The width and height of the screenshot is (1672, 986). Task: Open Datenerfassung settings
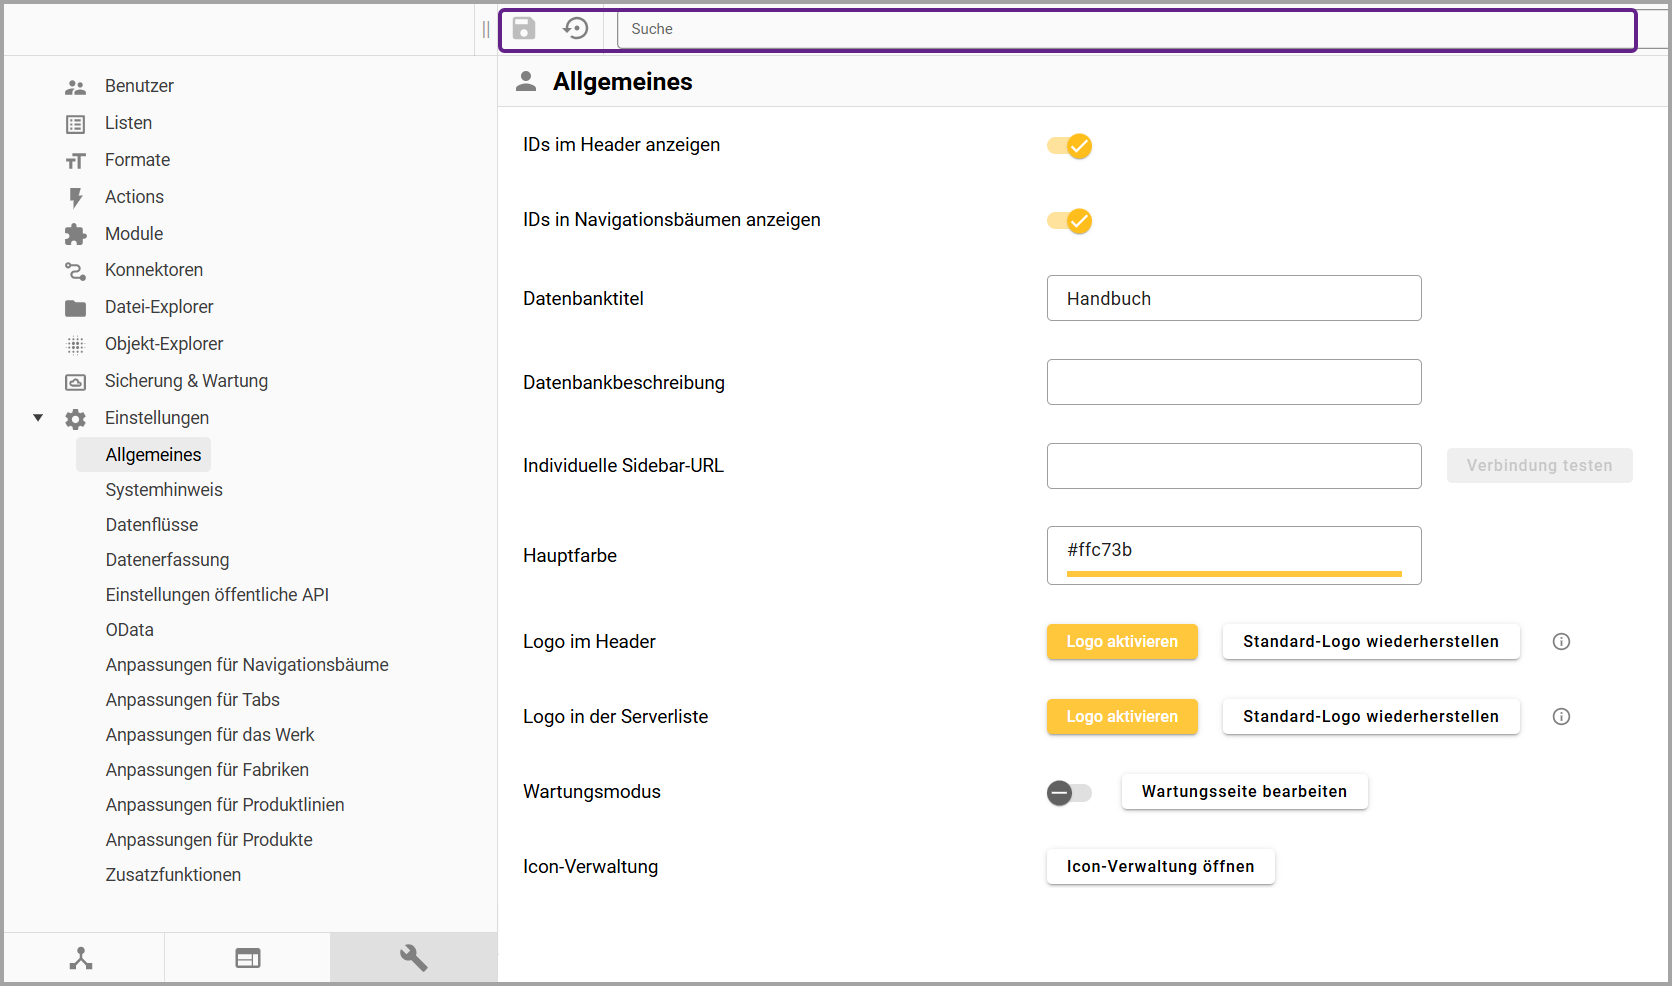click(x=168, y=559)
